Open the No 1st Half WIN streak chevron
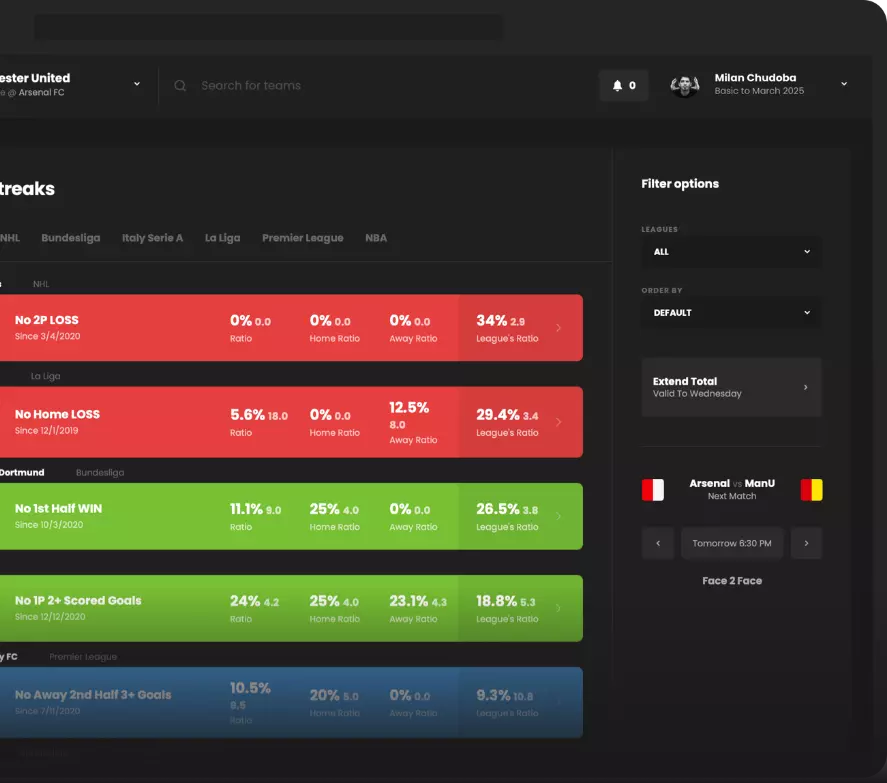 pos(558,517)
